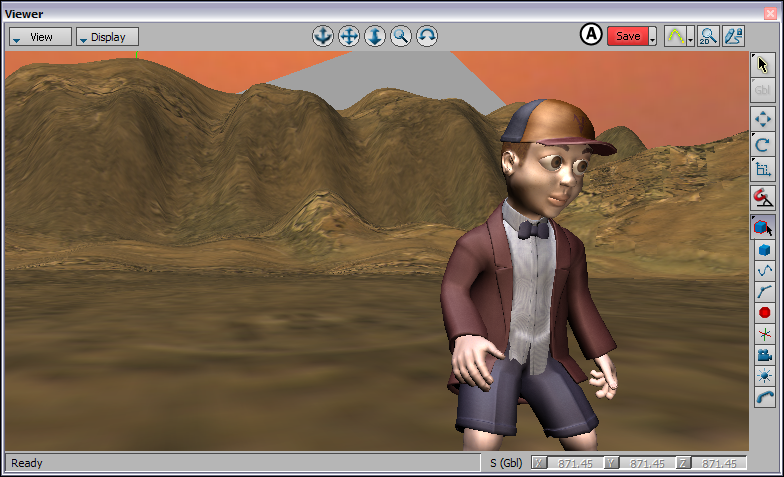Select the Zoom magnifier navigation icon
Viewport: 784px width, 477px height.
tap(400, 36)
